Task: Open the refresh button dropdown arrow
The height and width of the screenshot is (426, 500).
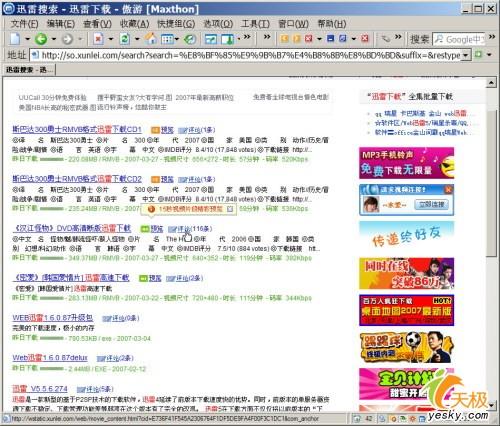Action: (x=137, y=39)
